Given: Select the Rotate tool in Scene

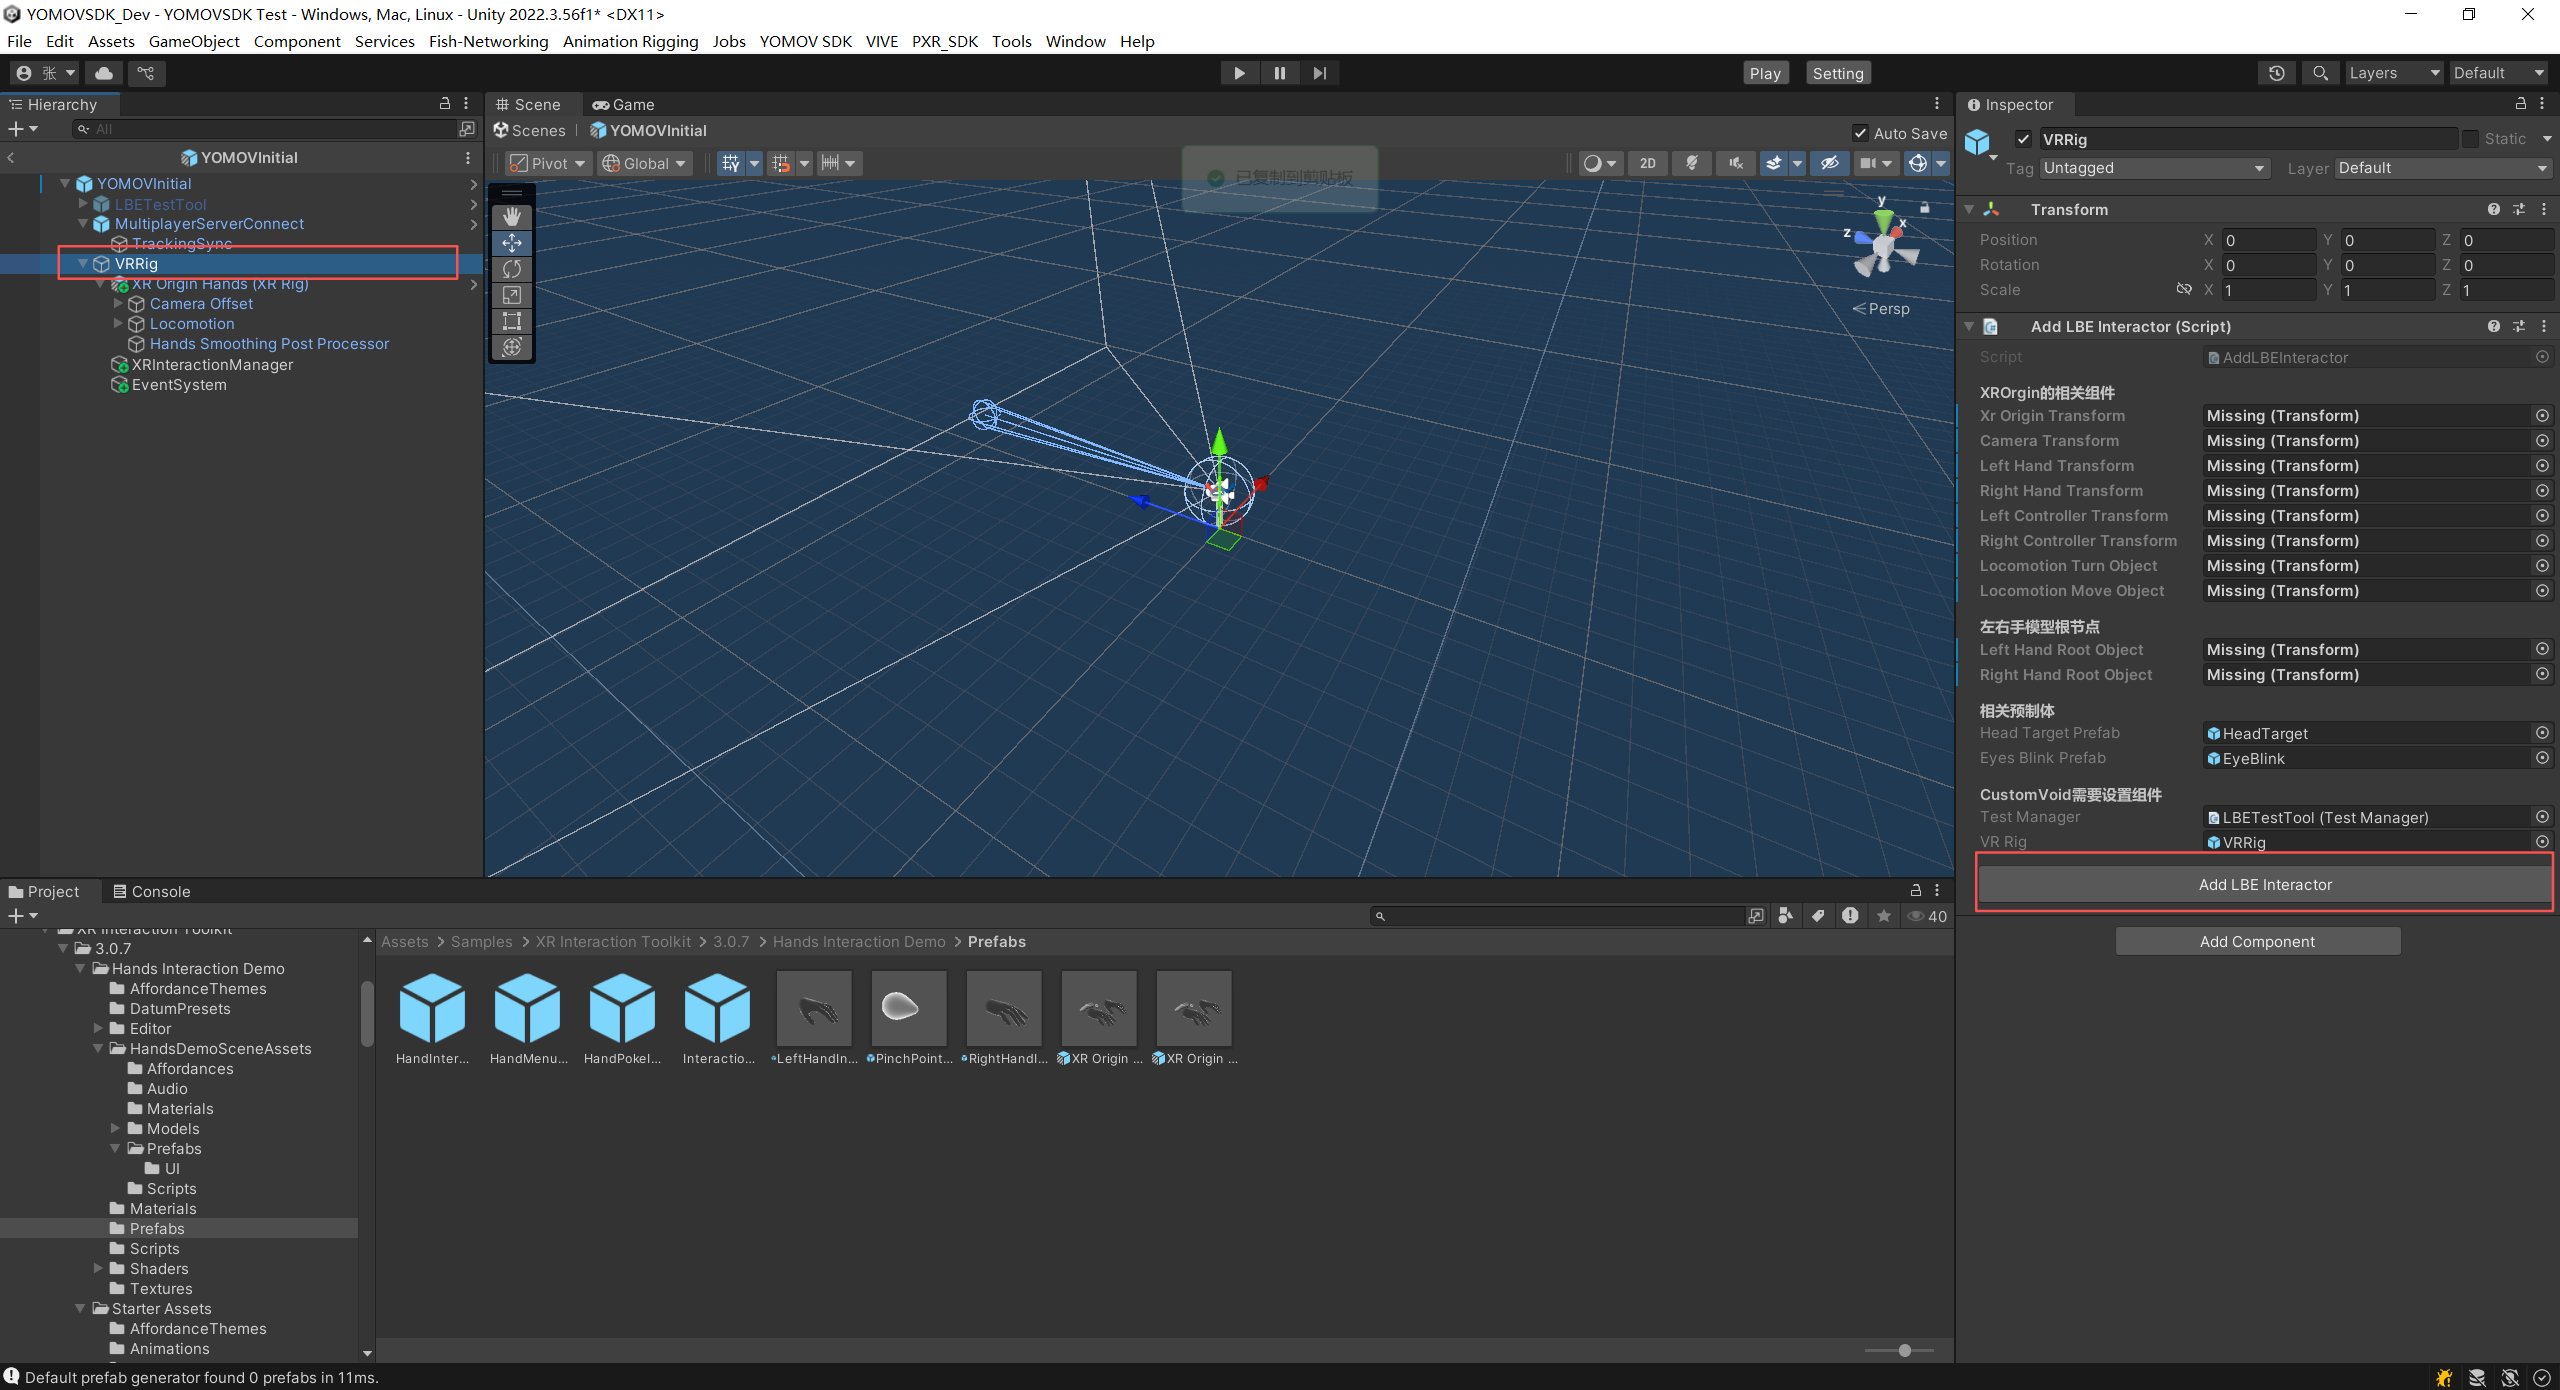Looking at the screenshot, I should (512, 269).
